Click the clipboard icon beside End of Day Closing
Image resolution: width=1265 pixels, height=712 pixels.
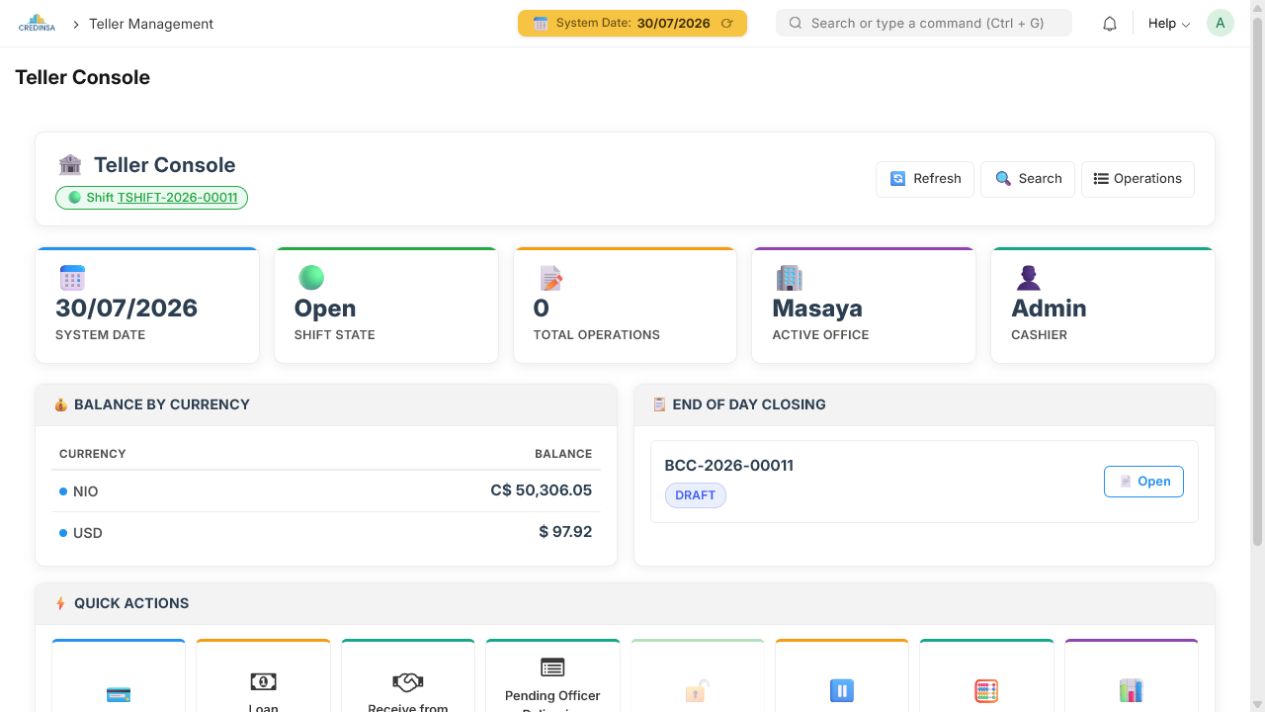click(x=659, y=405)
